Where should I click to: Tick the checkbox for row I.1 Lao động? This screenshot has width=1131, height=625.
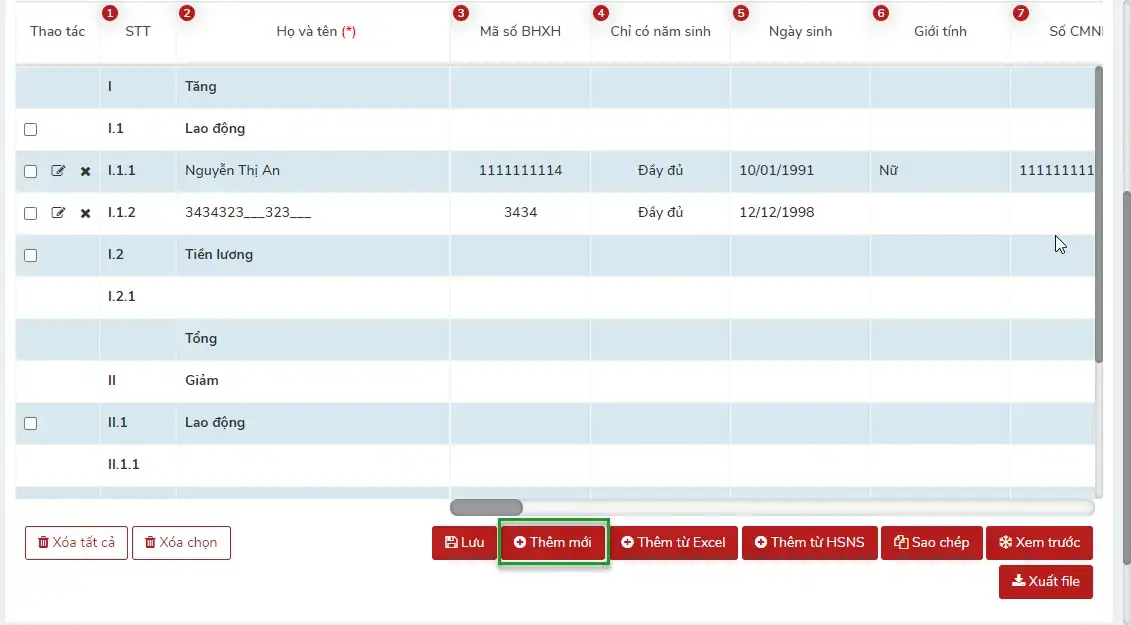30,129
